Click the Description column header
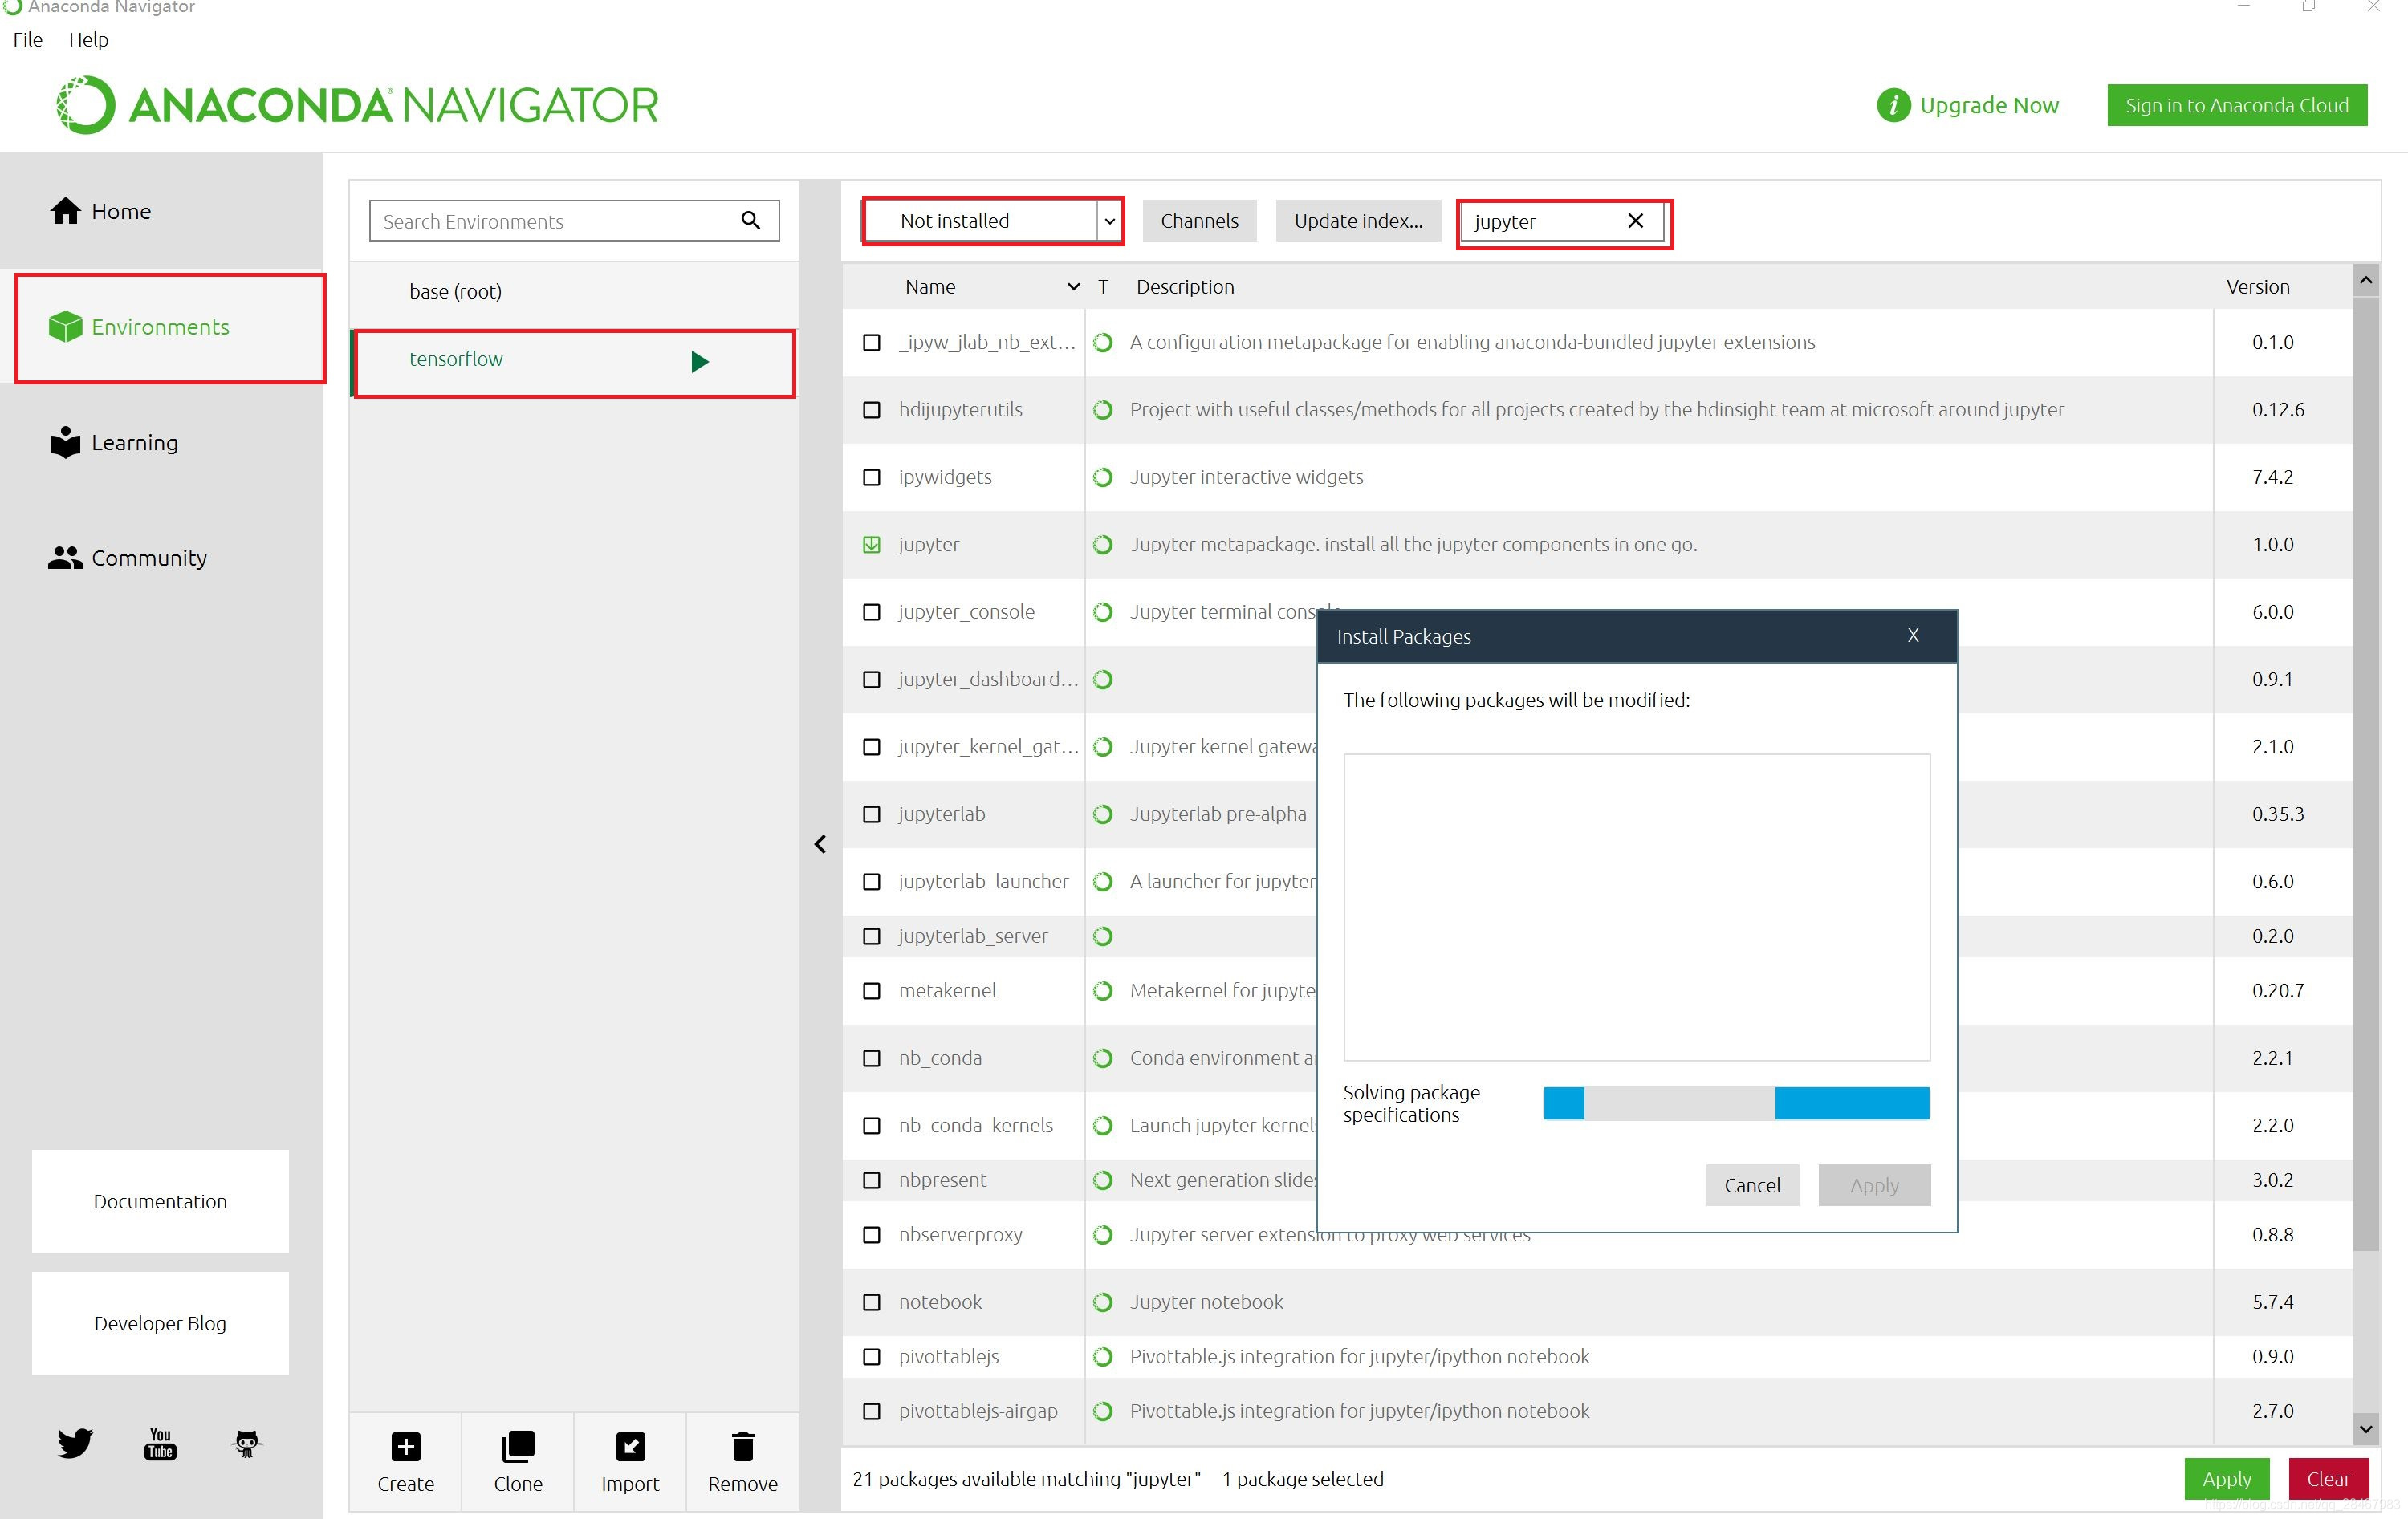This screenshot has width=2408, height=1519. click(1185, 287)
